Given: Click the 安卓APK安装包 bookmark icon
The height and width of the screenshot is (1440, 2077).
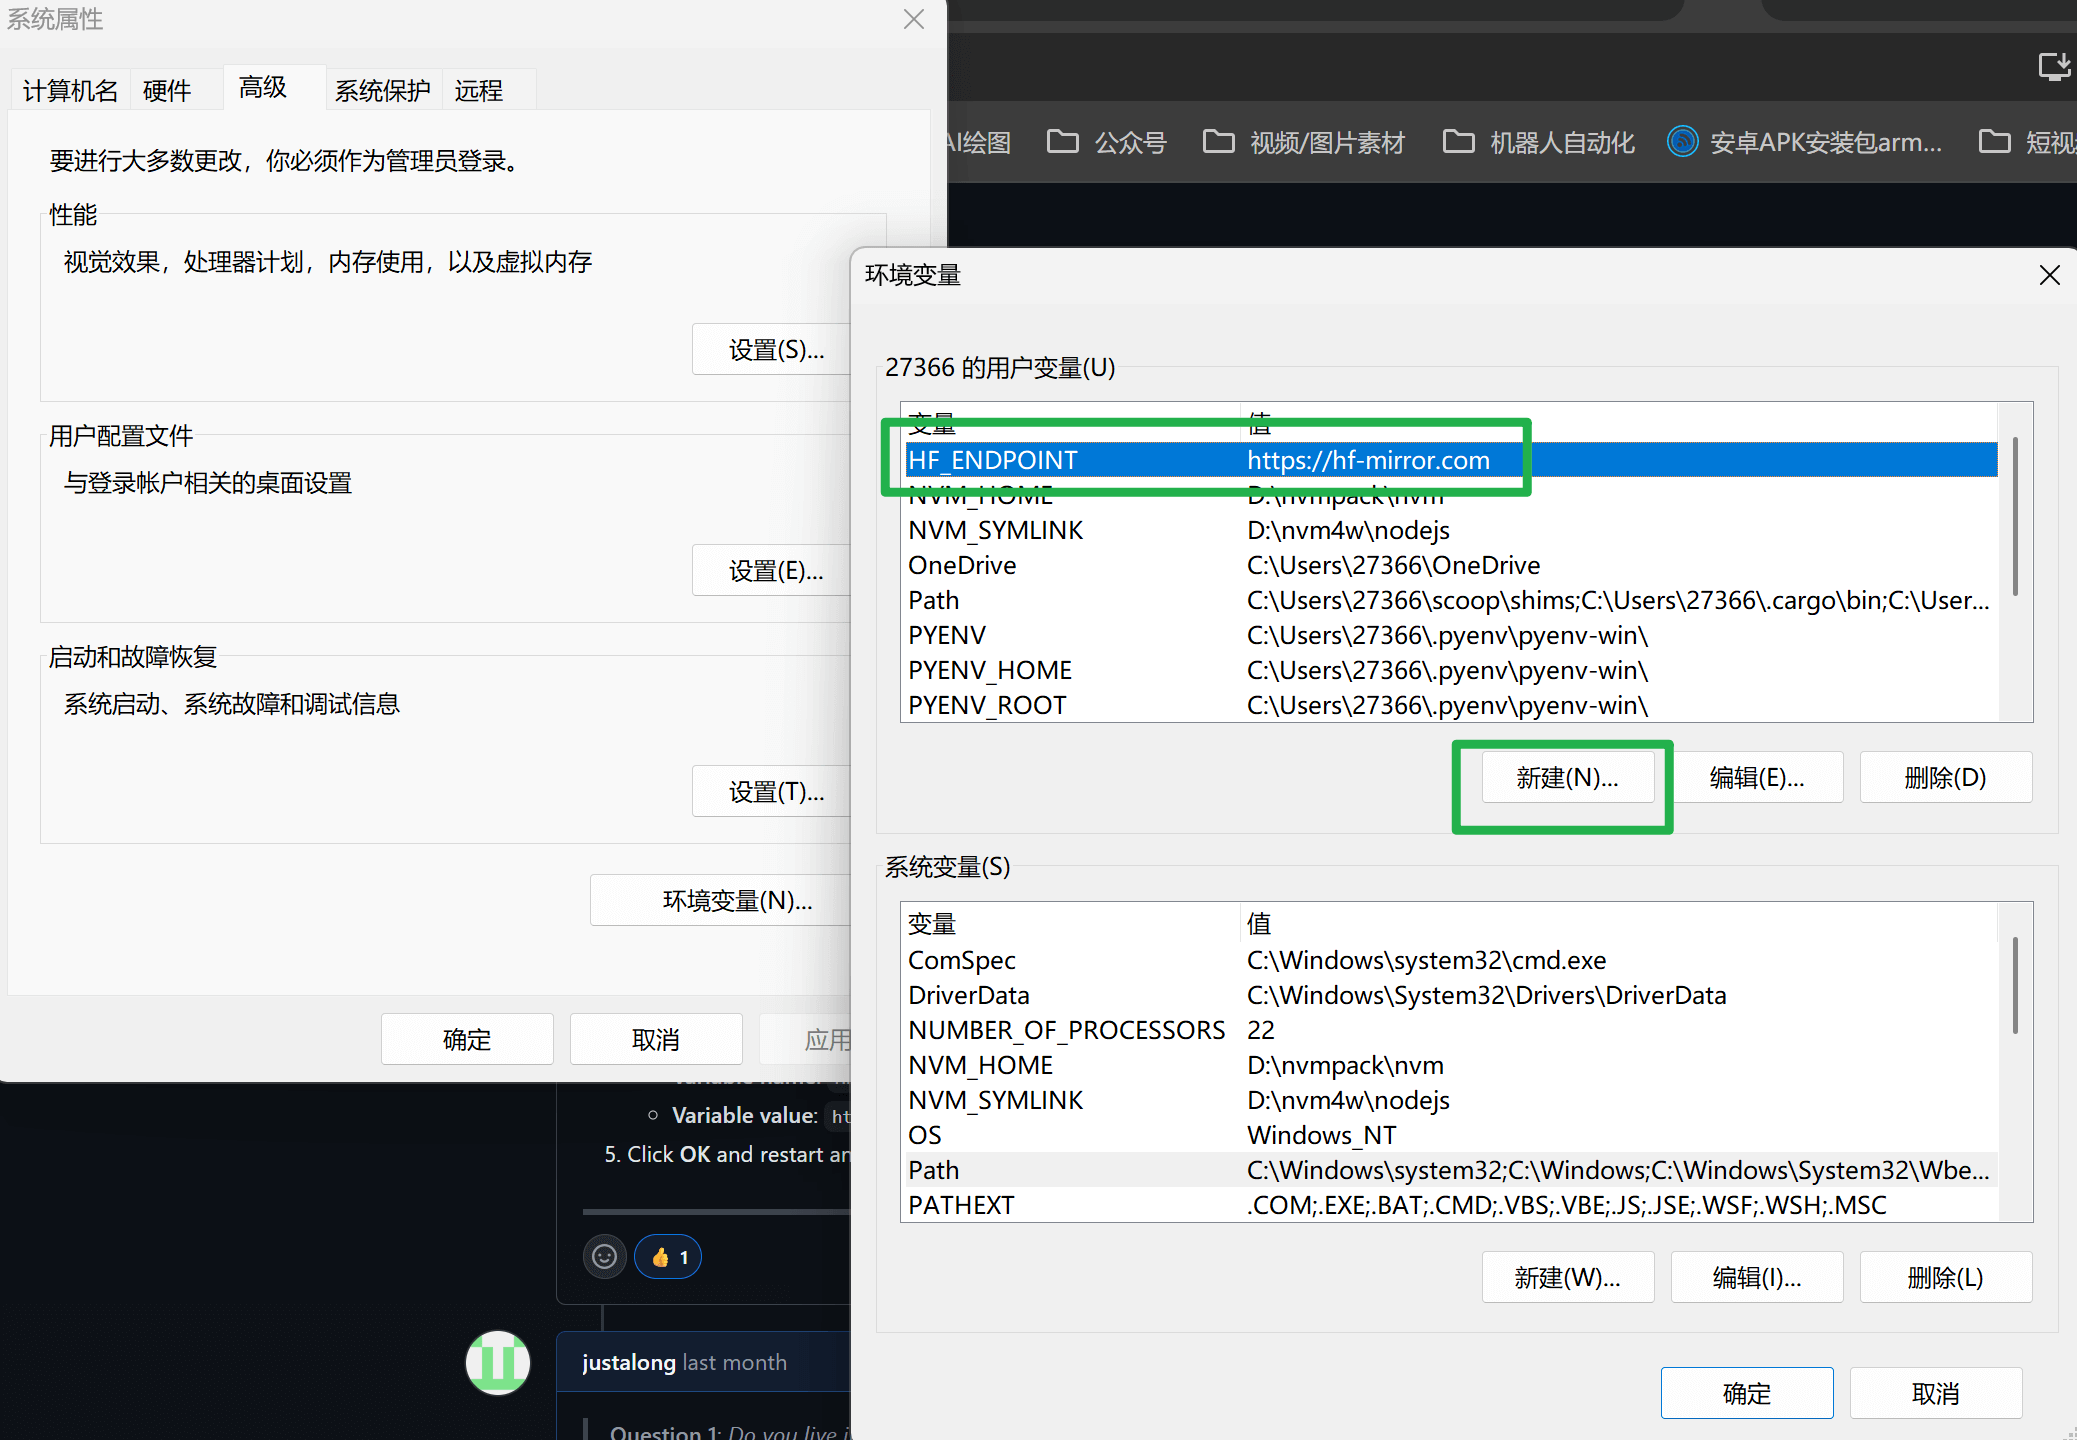Looking at the screenshot, I should click(1683, 142).
